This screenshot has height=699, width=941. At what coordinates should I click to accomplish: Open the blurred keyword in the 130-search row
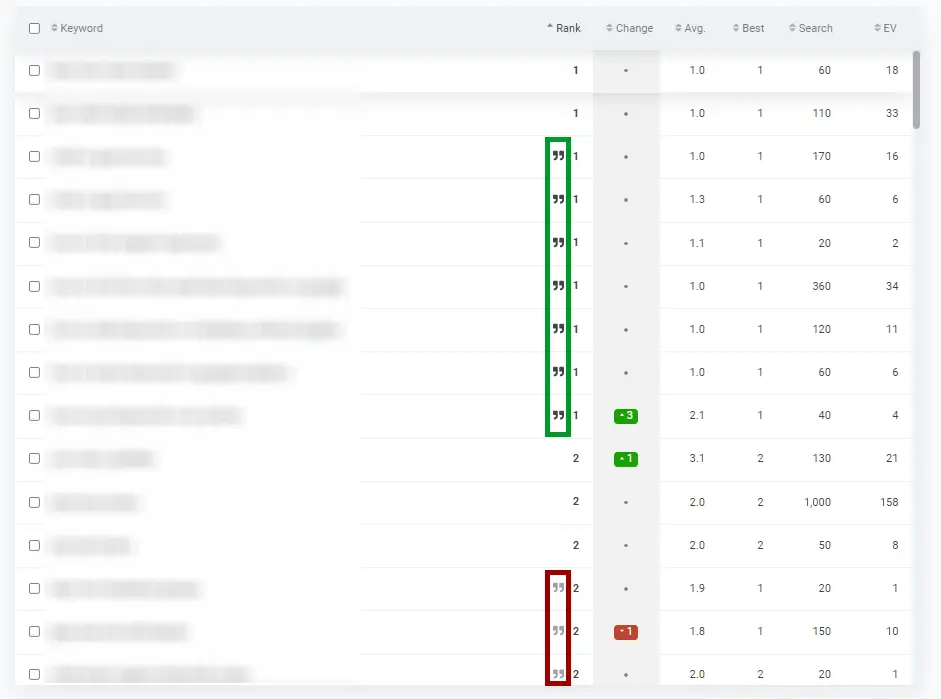[x=103, y=459]
